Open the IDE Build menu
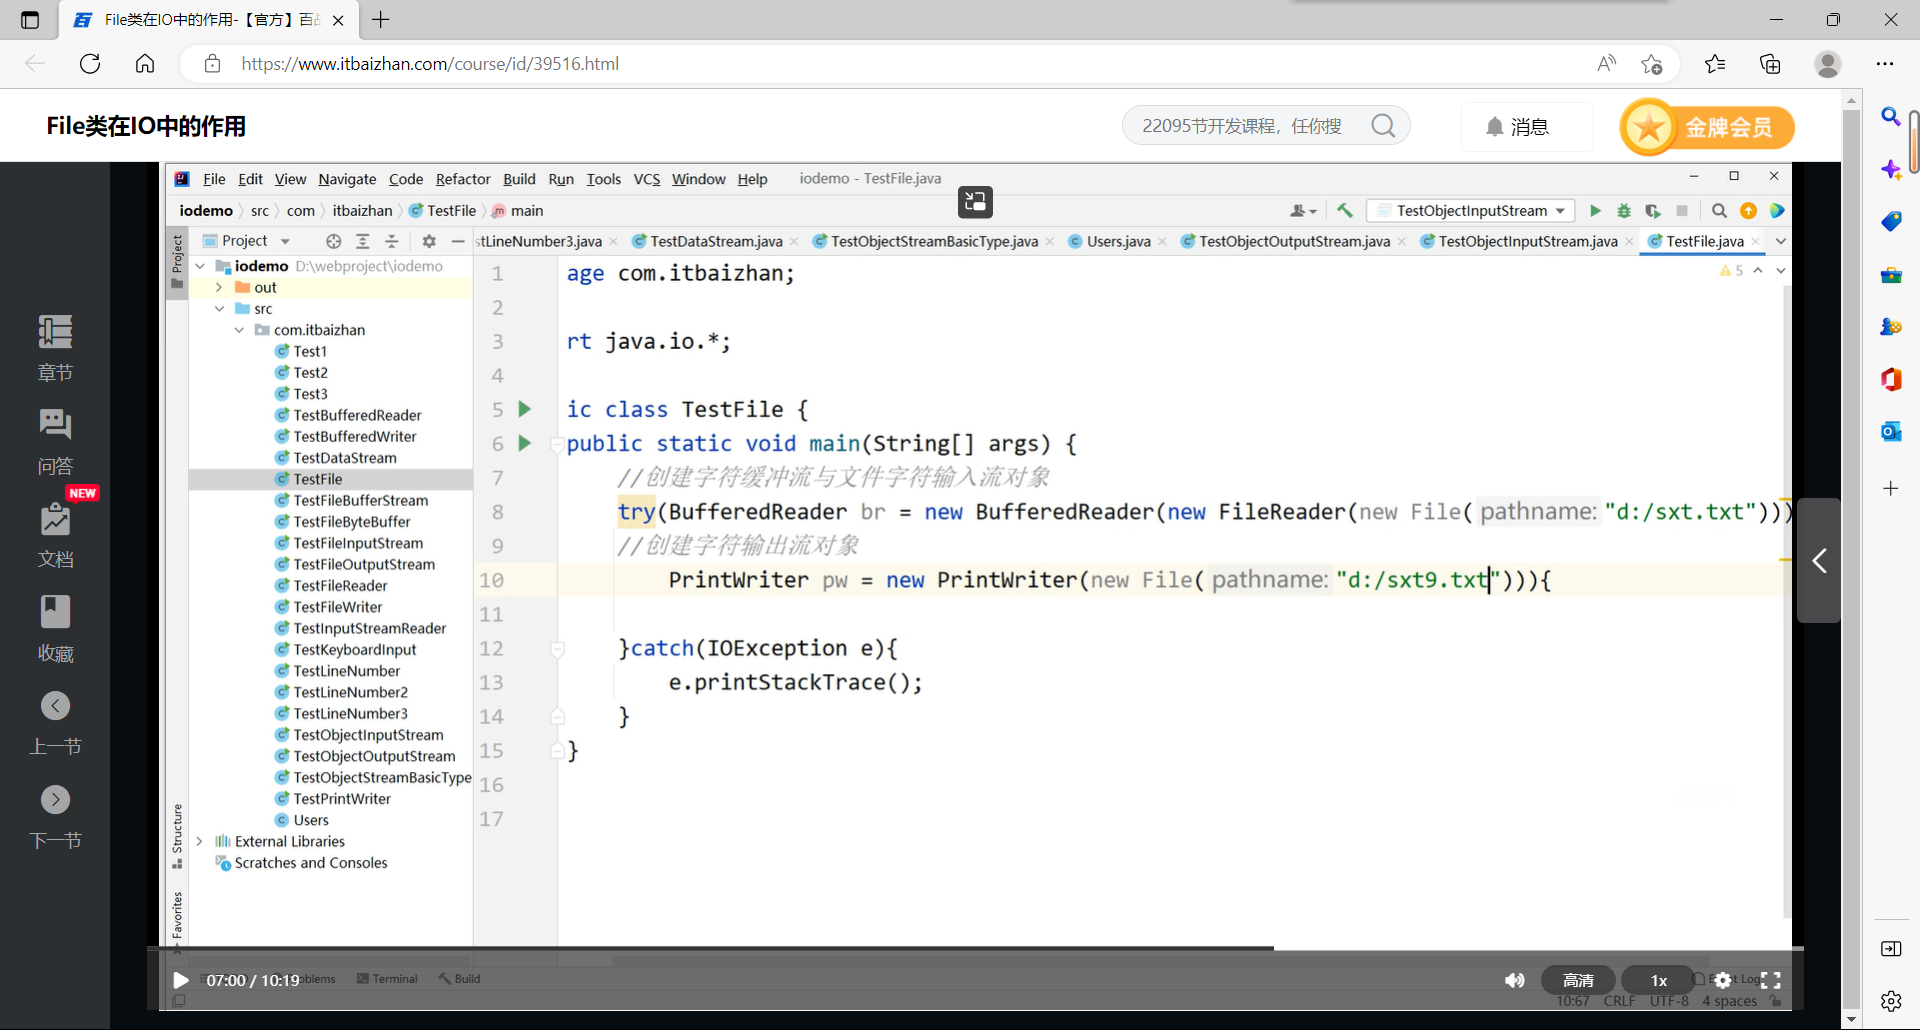The width and height of the screenshot is (1920, 1030). click(x=519, y=179)
